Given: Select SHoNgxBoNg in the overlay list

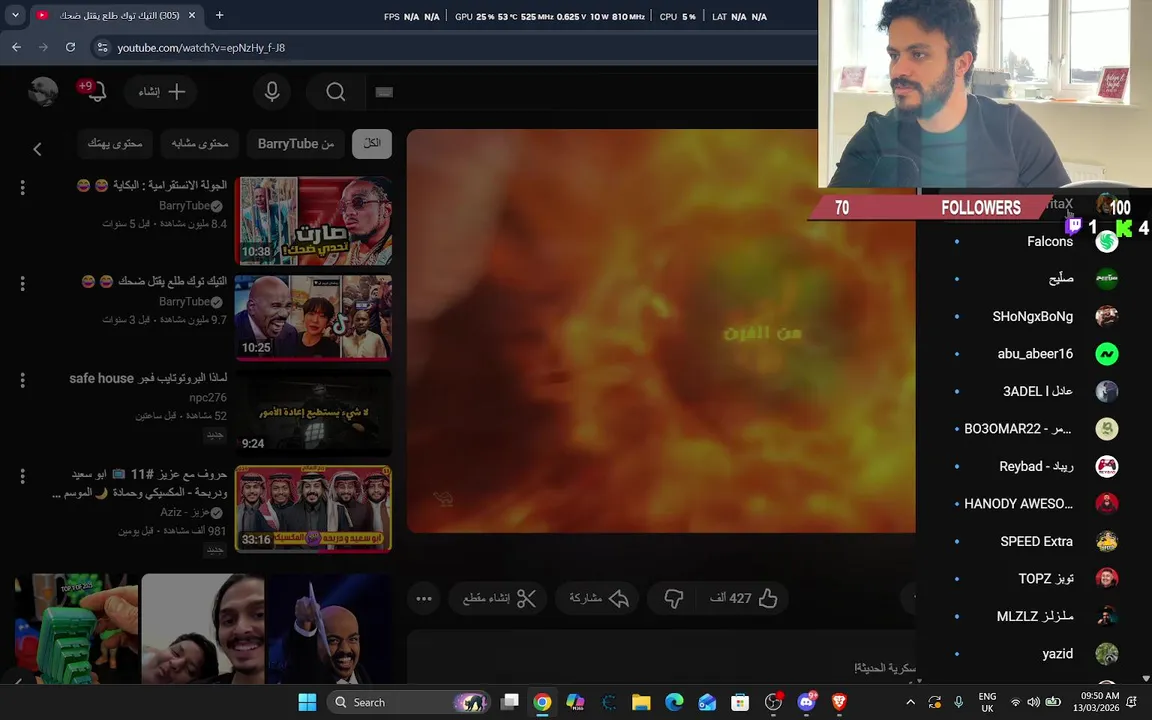Looking at the screenshot, I should [x=1032, y=316].
